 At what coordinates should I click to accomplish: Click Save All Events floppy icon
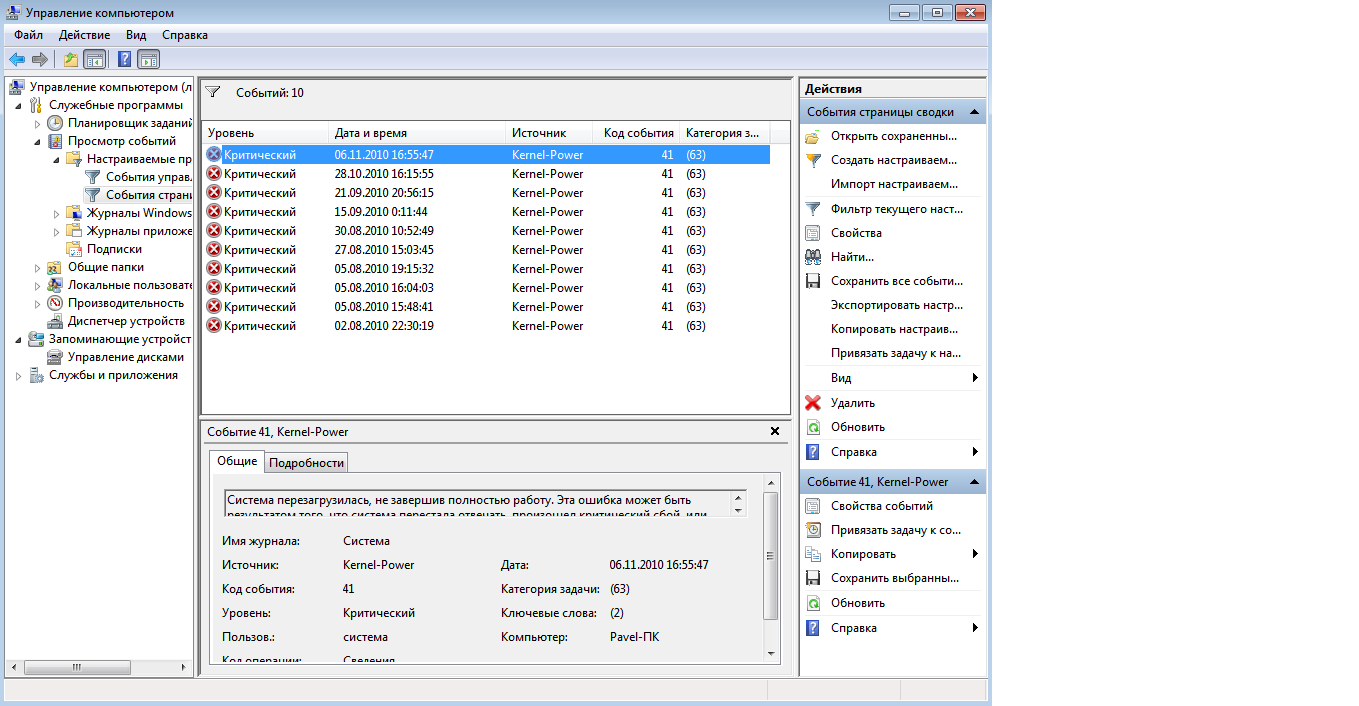click(813, 281)
